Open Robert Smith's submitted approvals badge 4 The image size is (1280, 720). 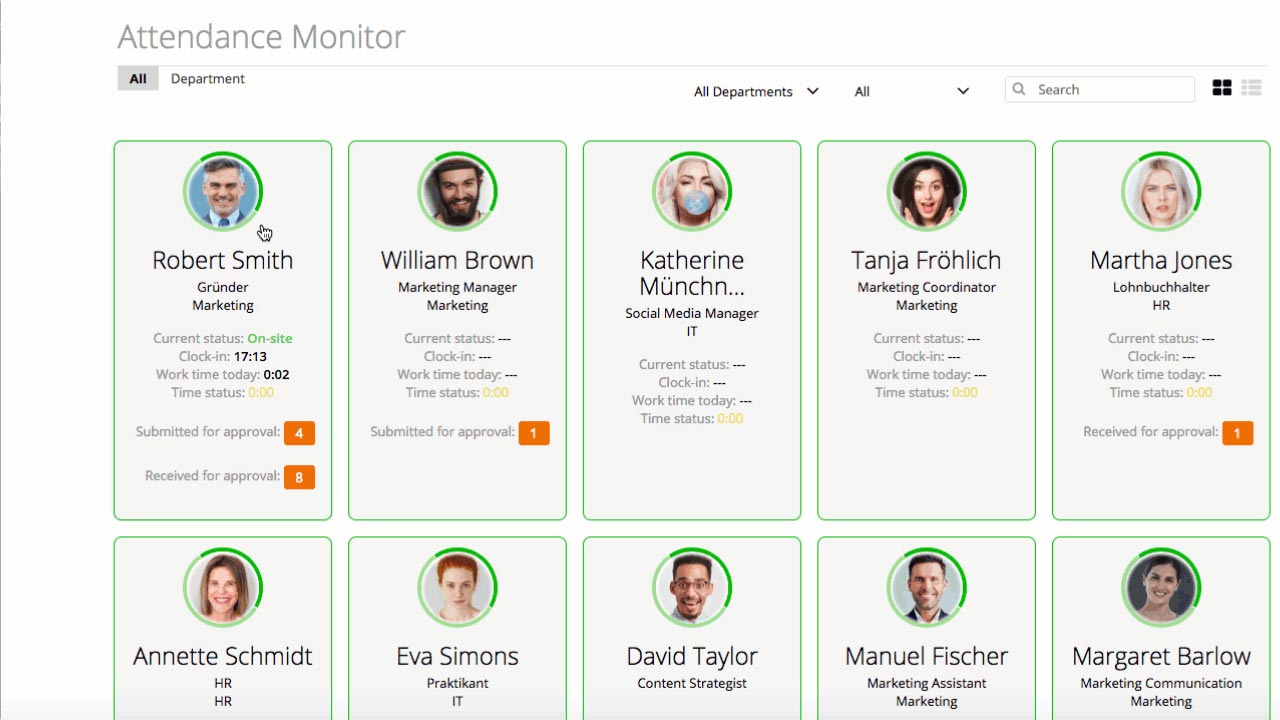click(299, 433)
